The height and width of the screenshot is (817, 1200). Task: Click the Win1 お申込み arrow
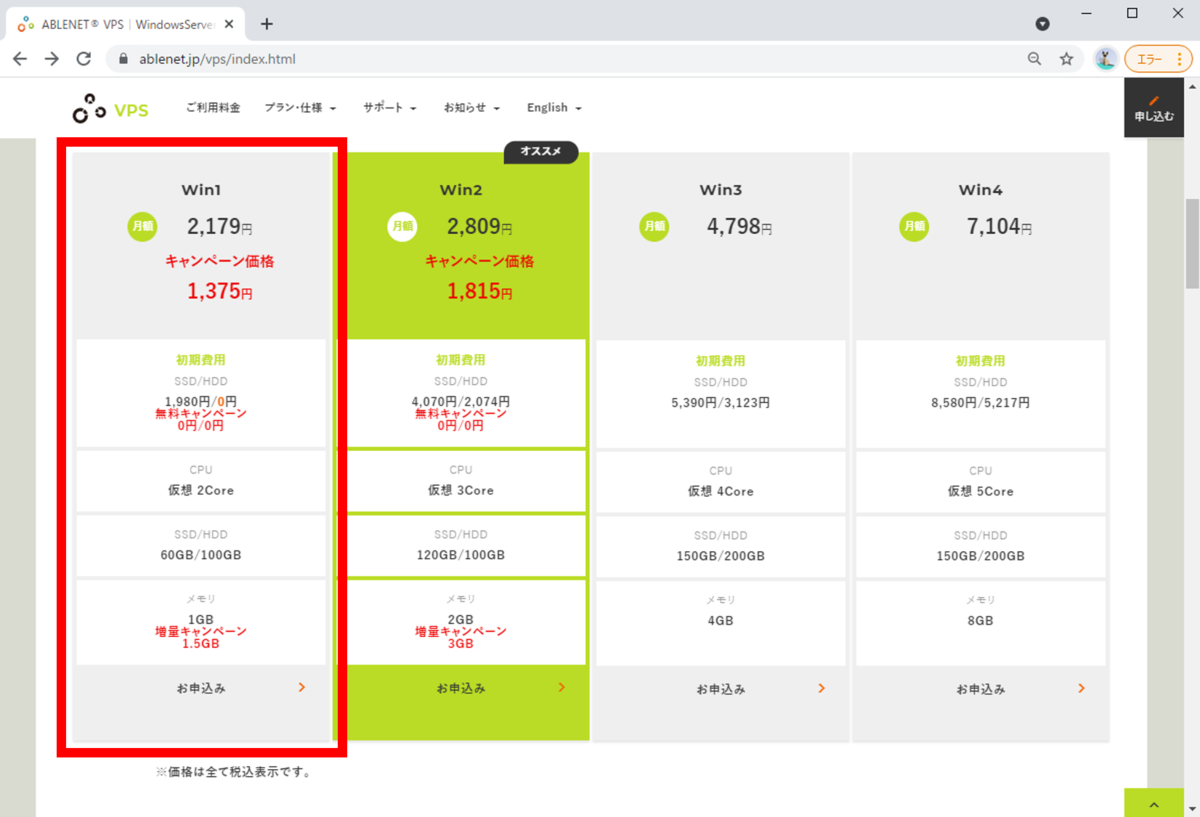pos(301,688)
